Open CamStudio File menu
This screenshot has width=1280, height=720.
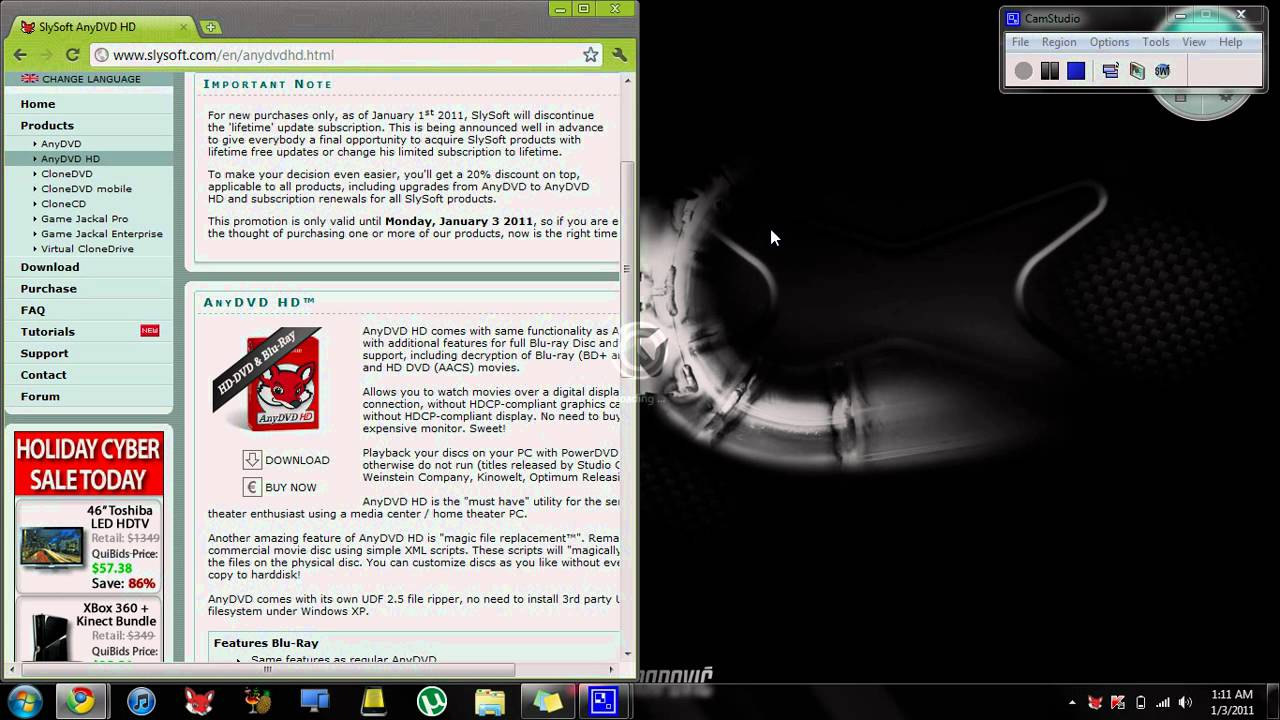1020,42
